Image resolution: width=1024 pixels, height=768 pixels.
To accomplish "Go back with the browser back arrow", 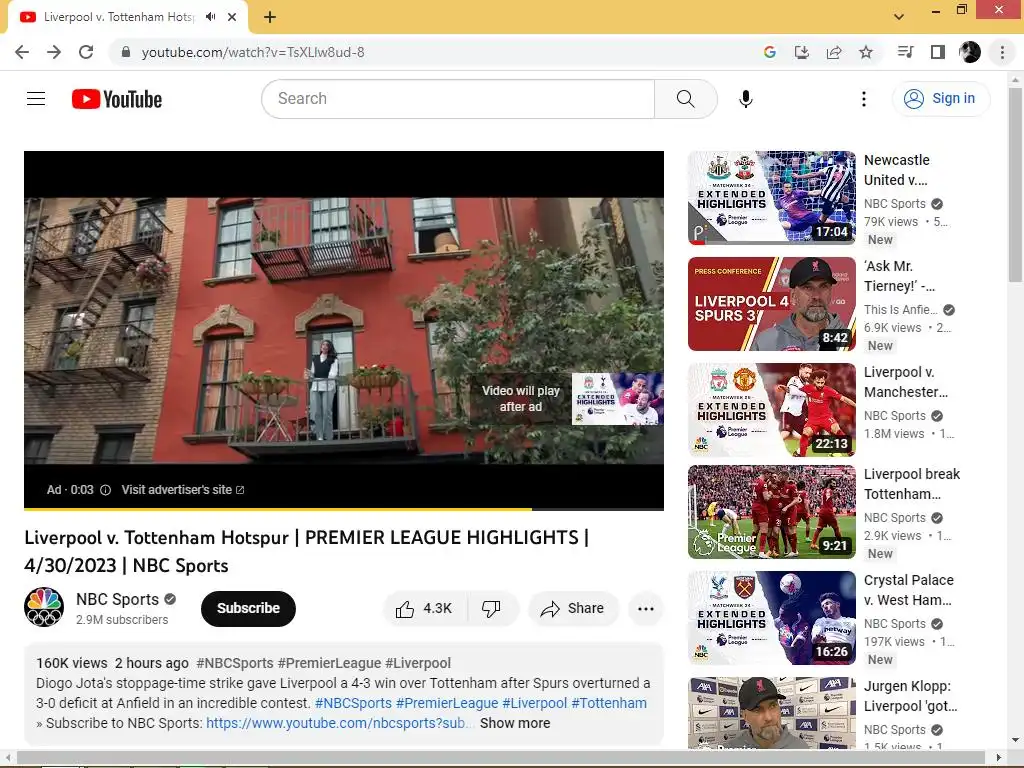I will point(22,52).
